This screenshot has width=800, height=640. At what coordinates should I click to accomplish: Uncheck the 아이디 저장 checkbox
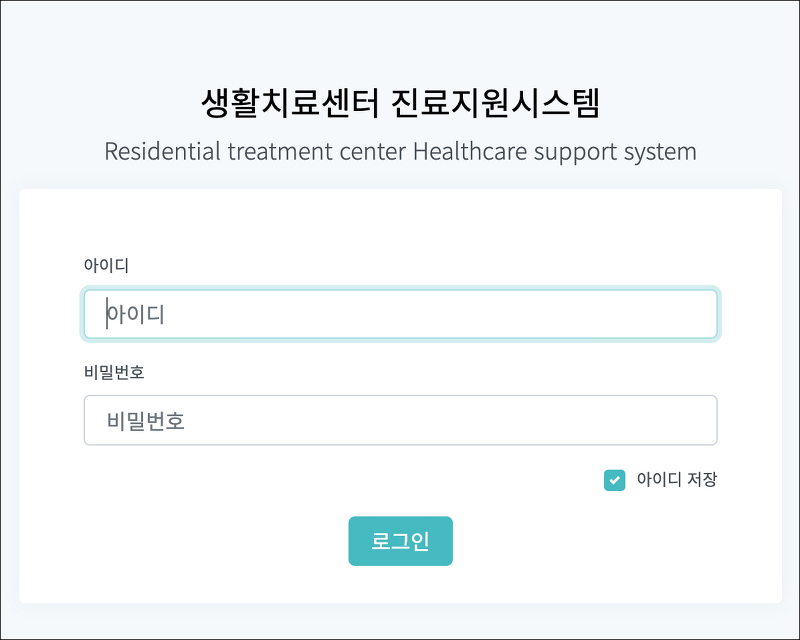pos(614,480)
